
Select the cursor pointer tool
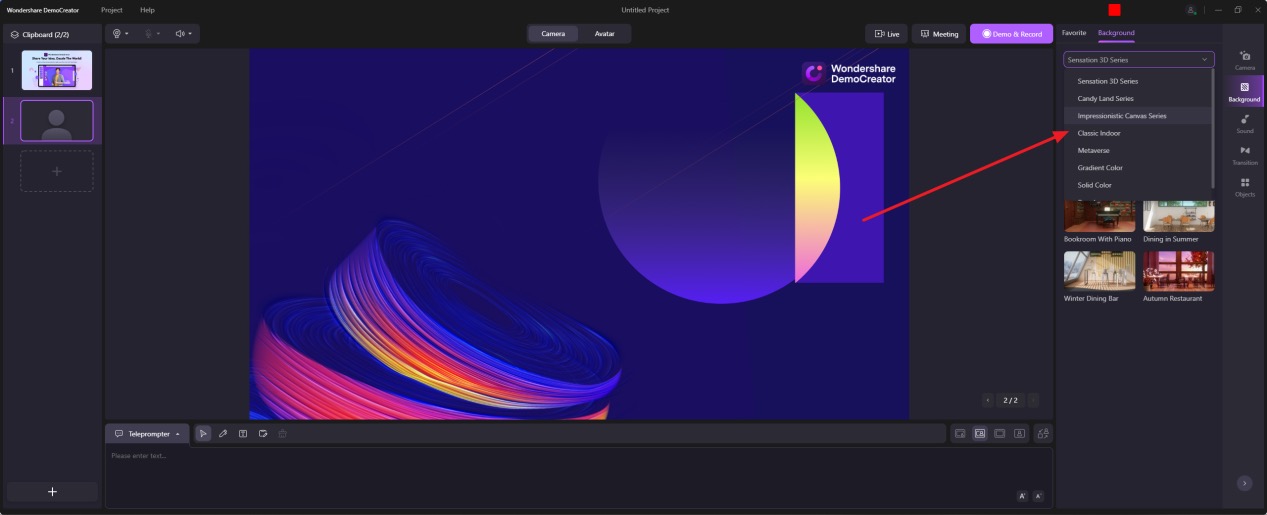(203, 434)
